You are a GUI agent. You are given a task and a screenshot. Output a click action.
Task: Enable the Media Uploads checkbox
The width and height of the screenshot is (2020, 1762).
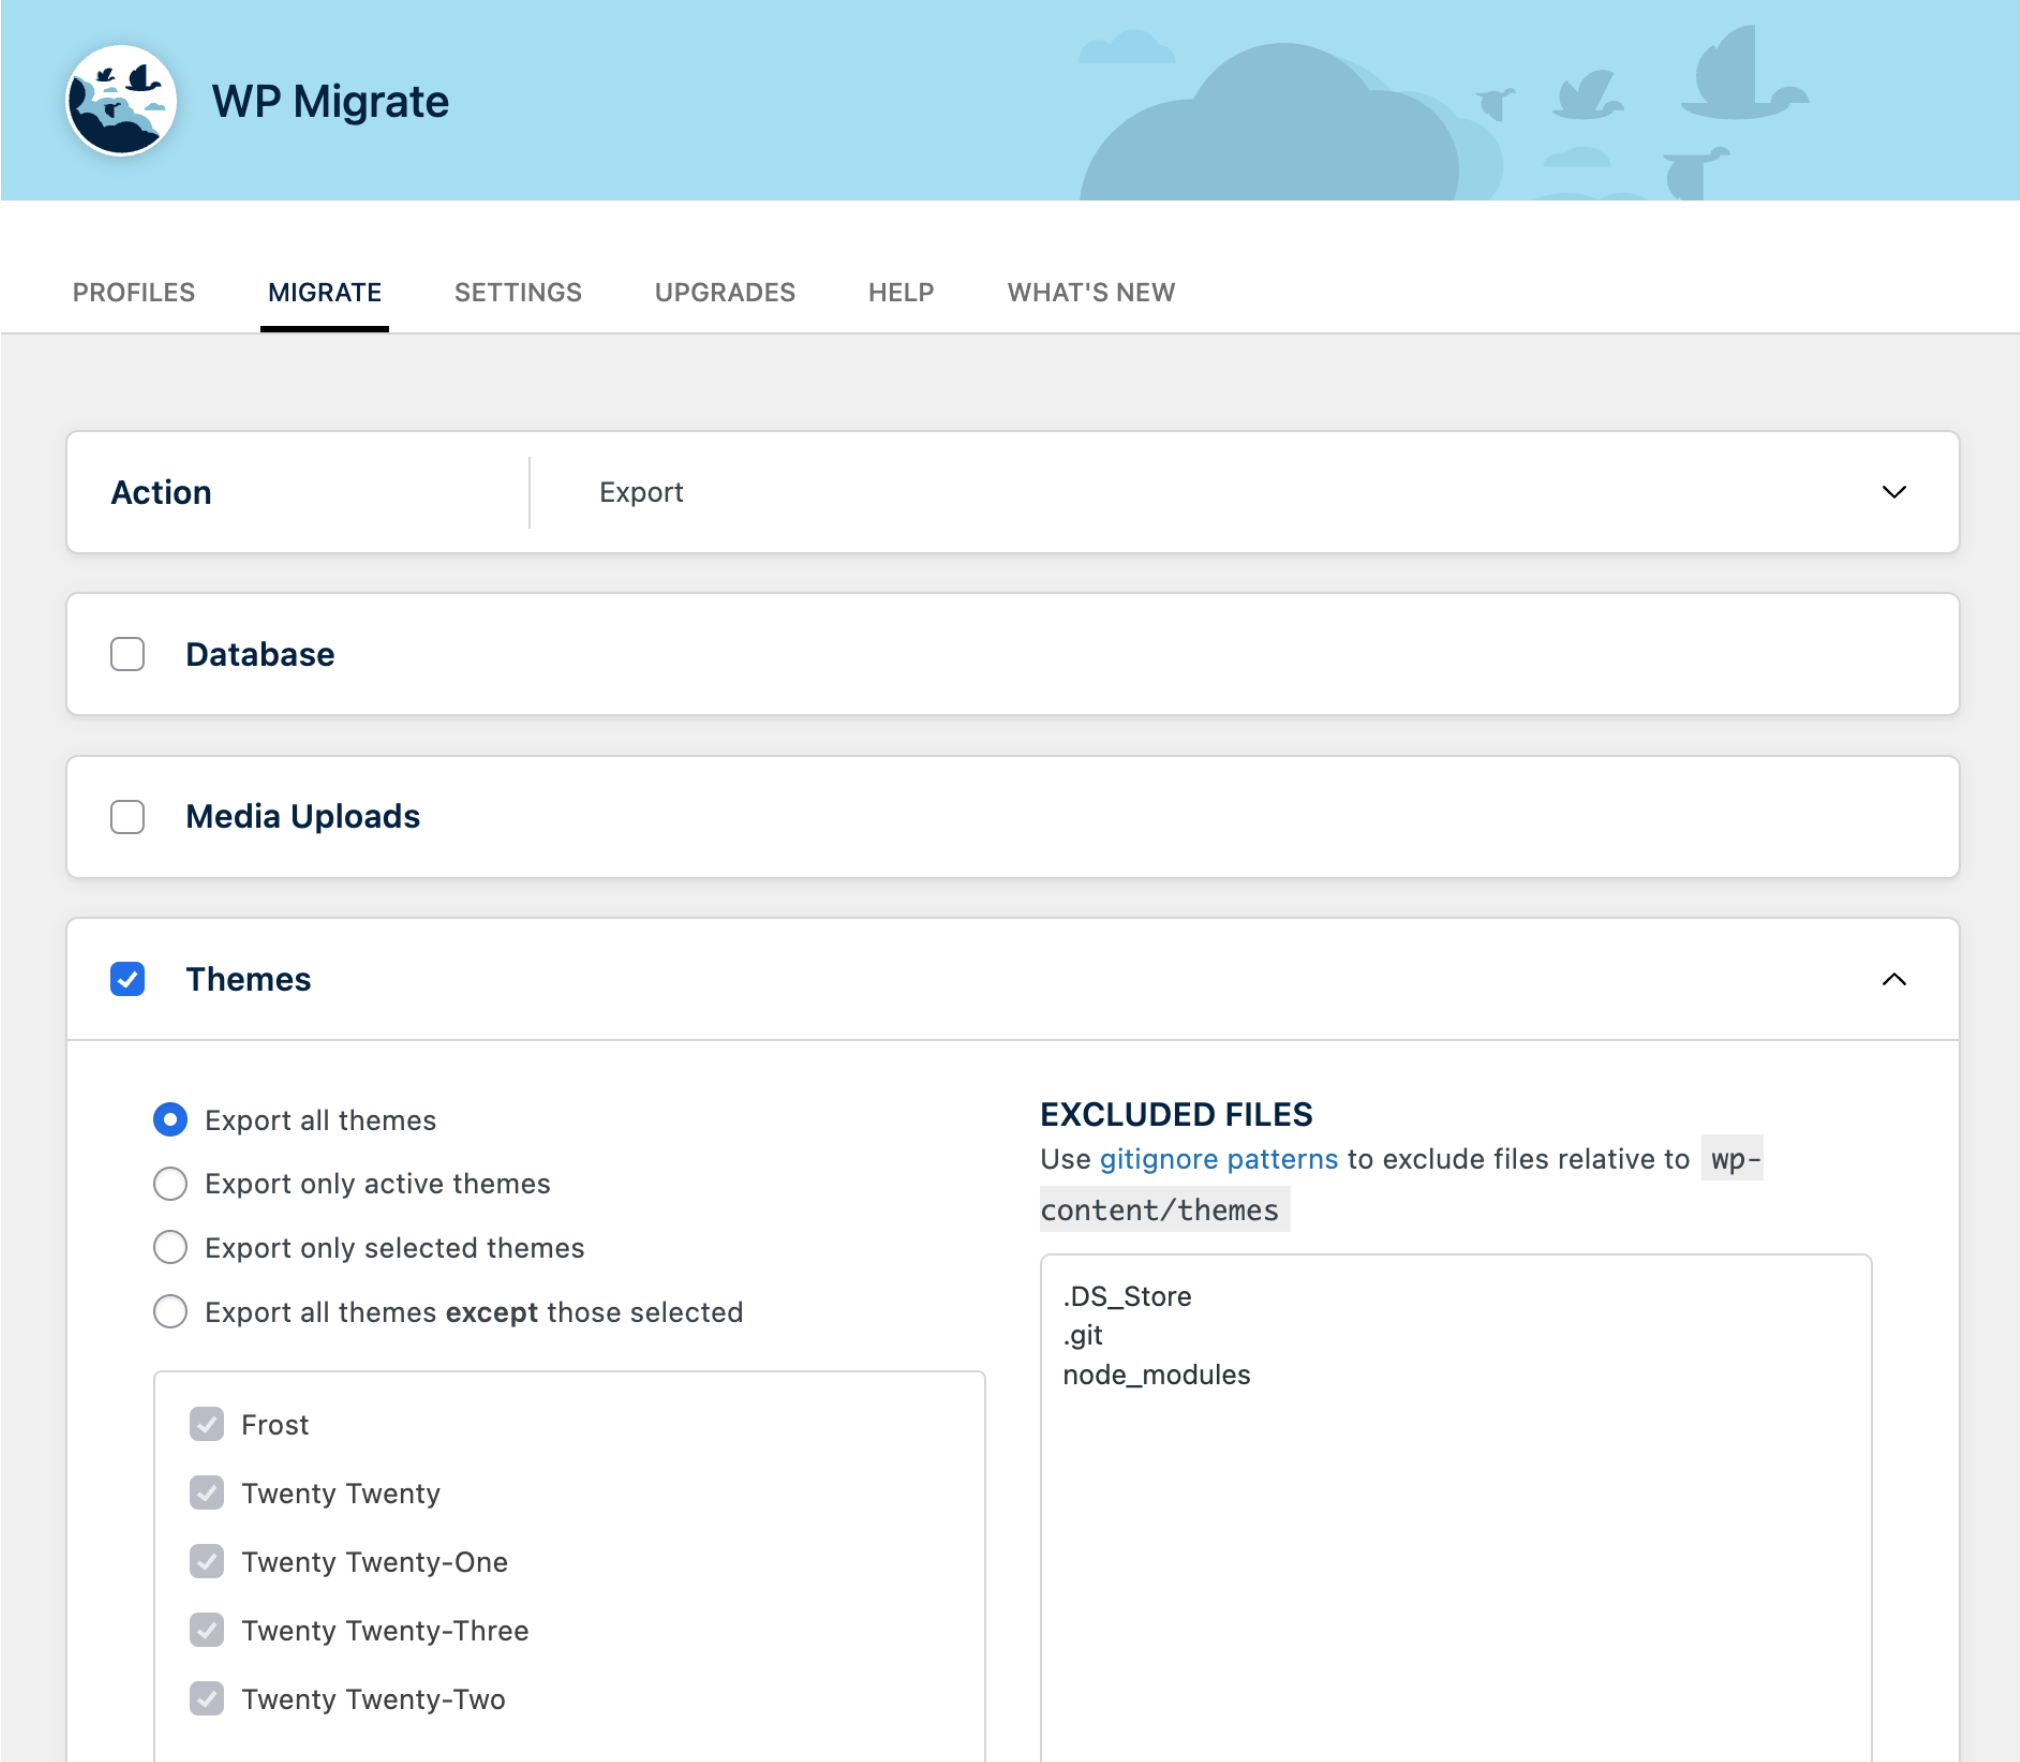(x=127, y=816)
